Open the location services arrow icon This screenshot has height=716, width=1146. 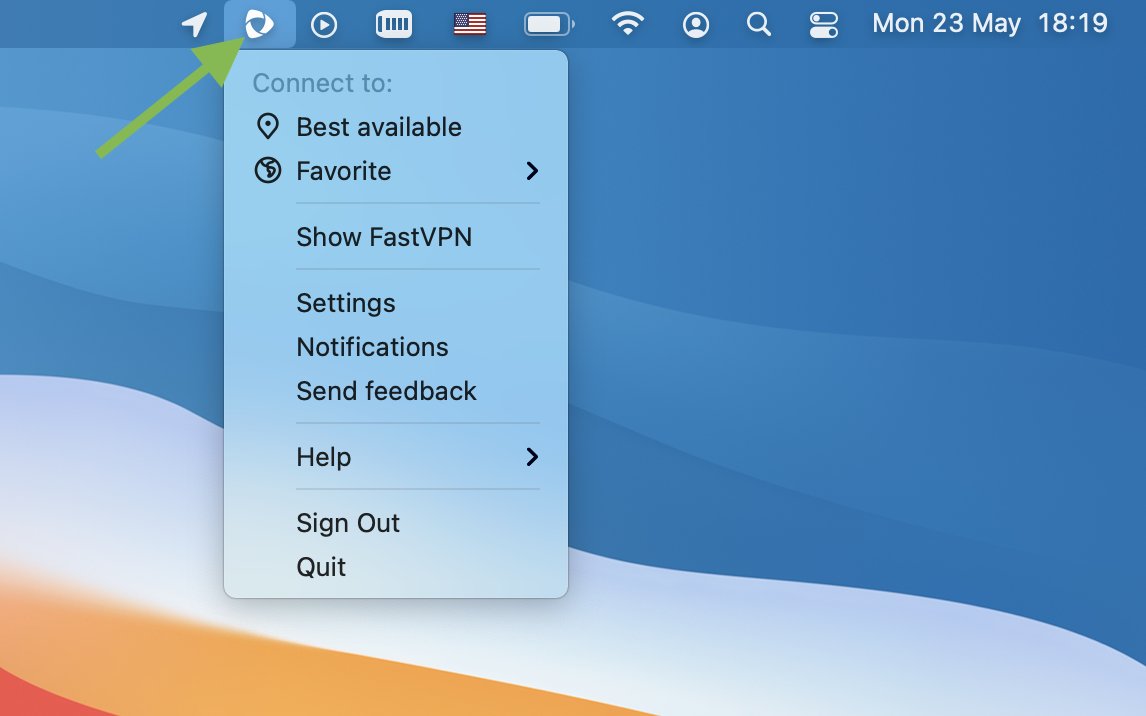[x=194, y=24]
